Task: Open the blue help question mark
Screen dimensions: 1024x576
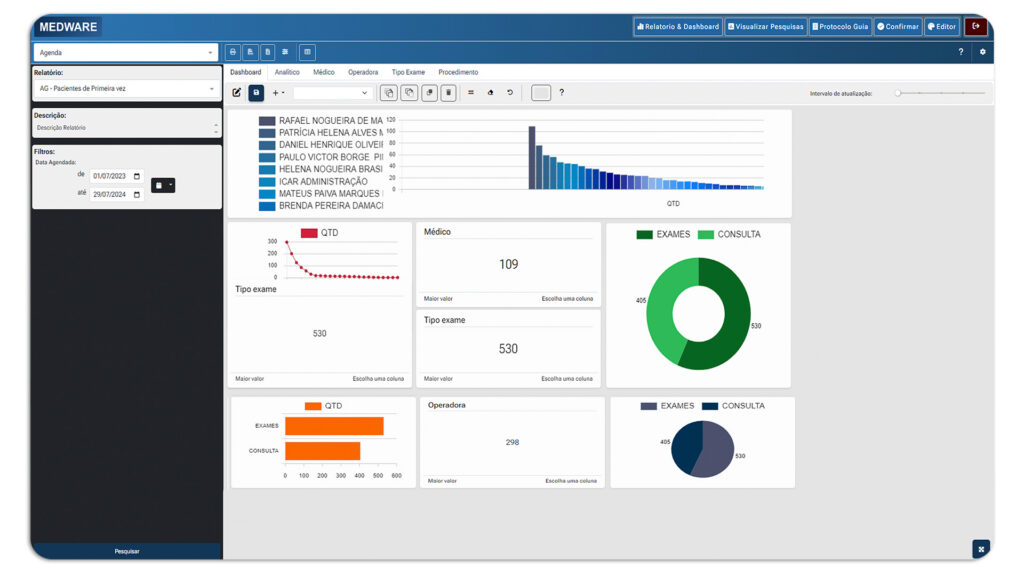Action: coord(961,52)
